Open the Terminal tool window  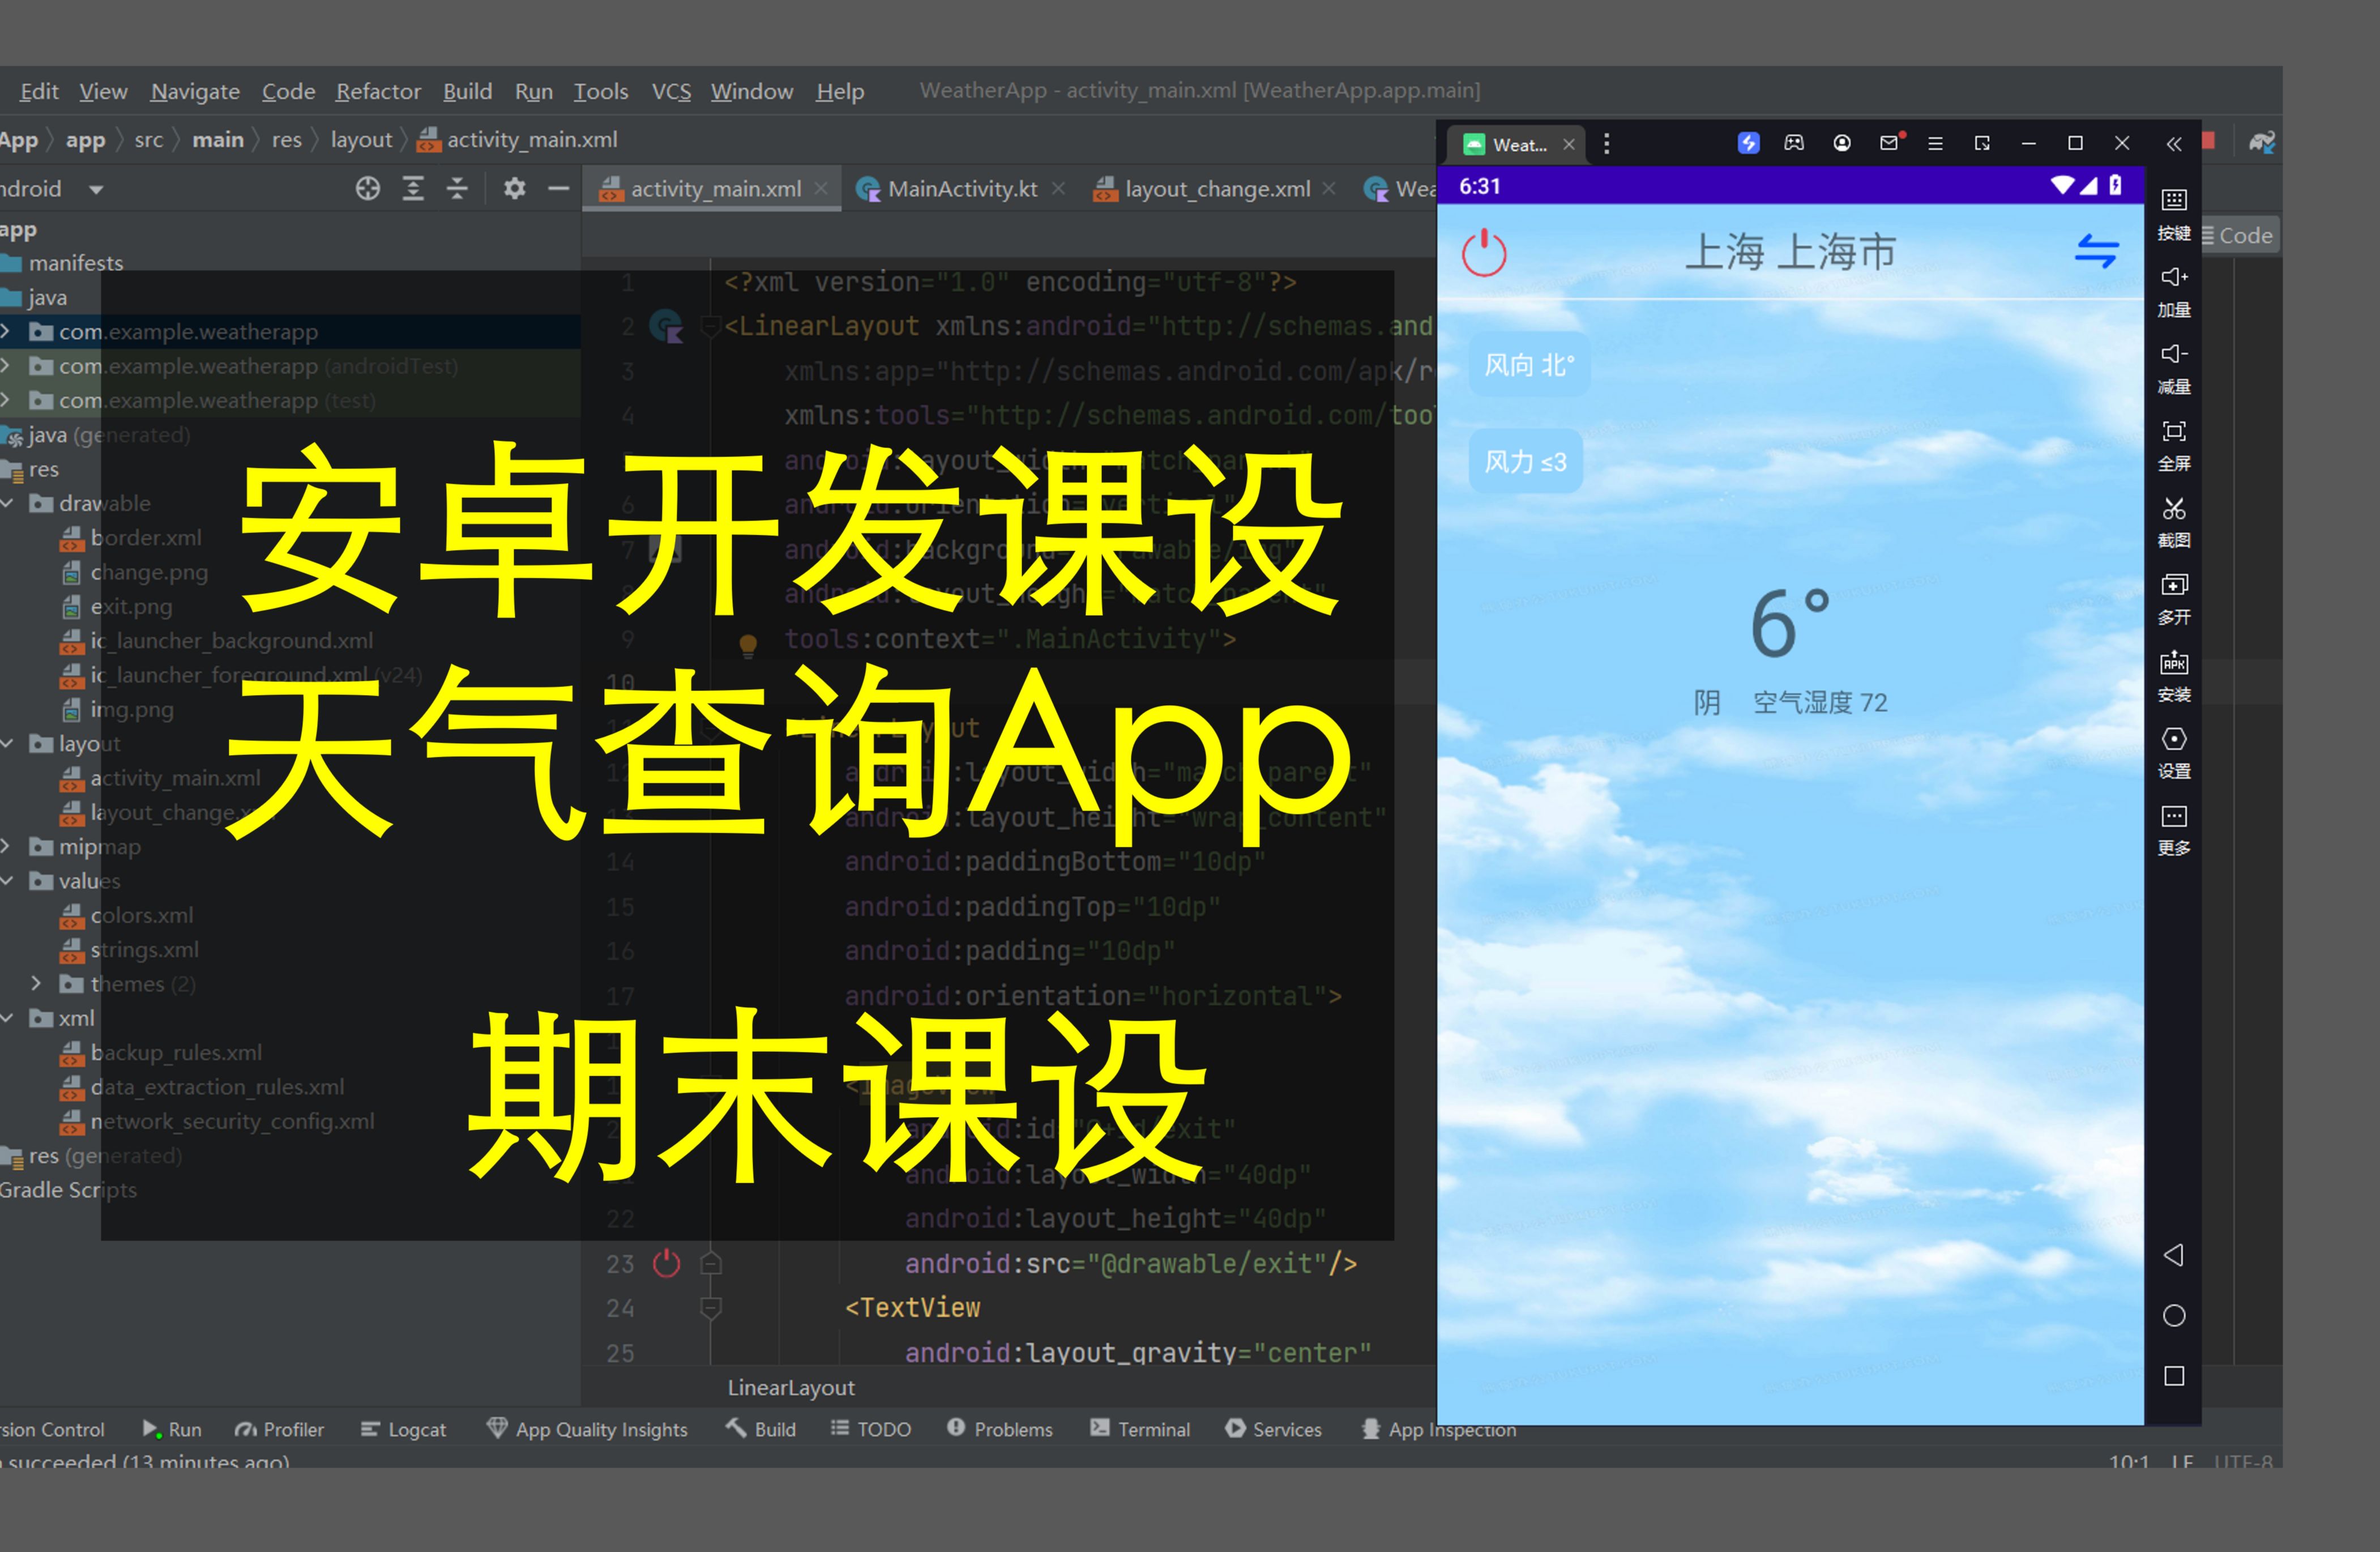(x=1140, y=1429)
